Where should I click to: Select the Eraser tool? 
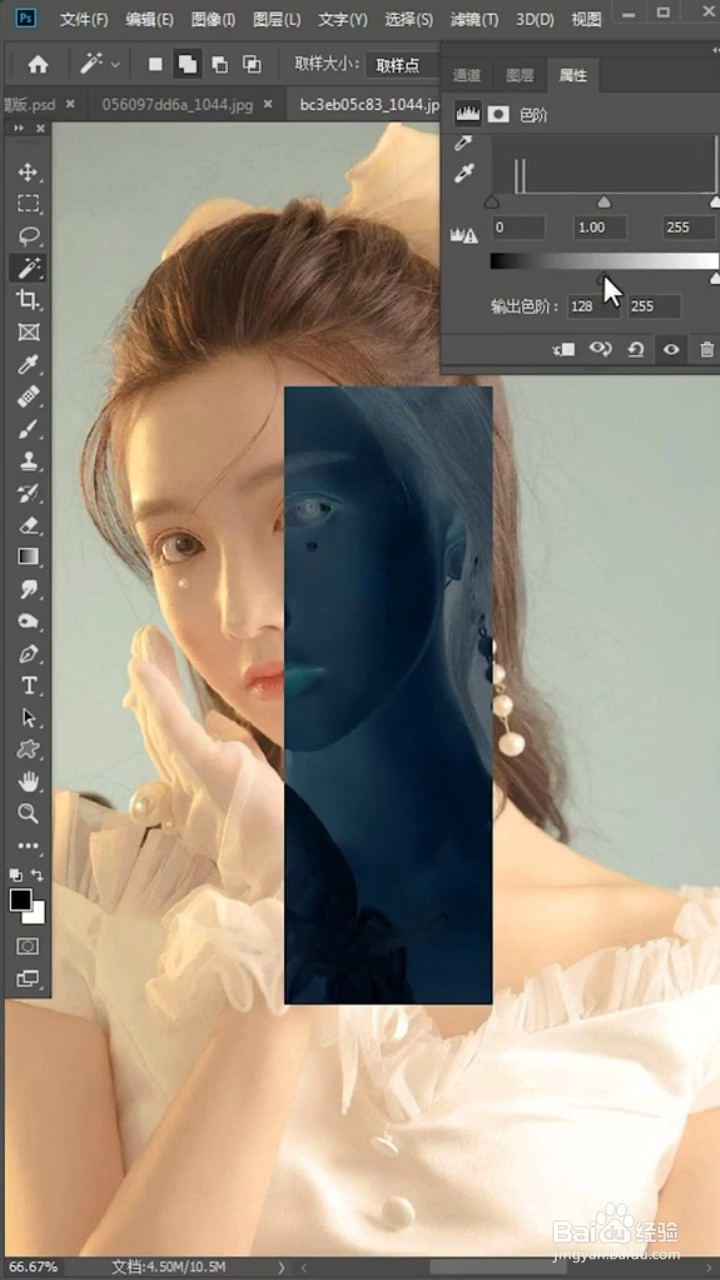point(28,525)
